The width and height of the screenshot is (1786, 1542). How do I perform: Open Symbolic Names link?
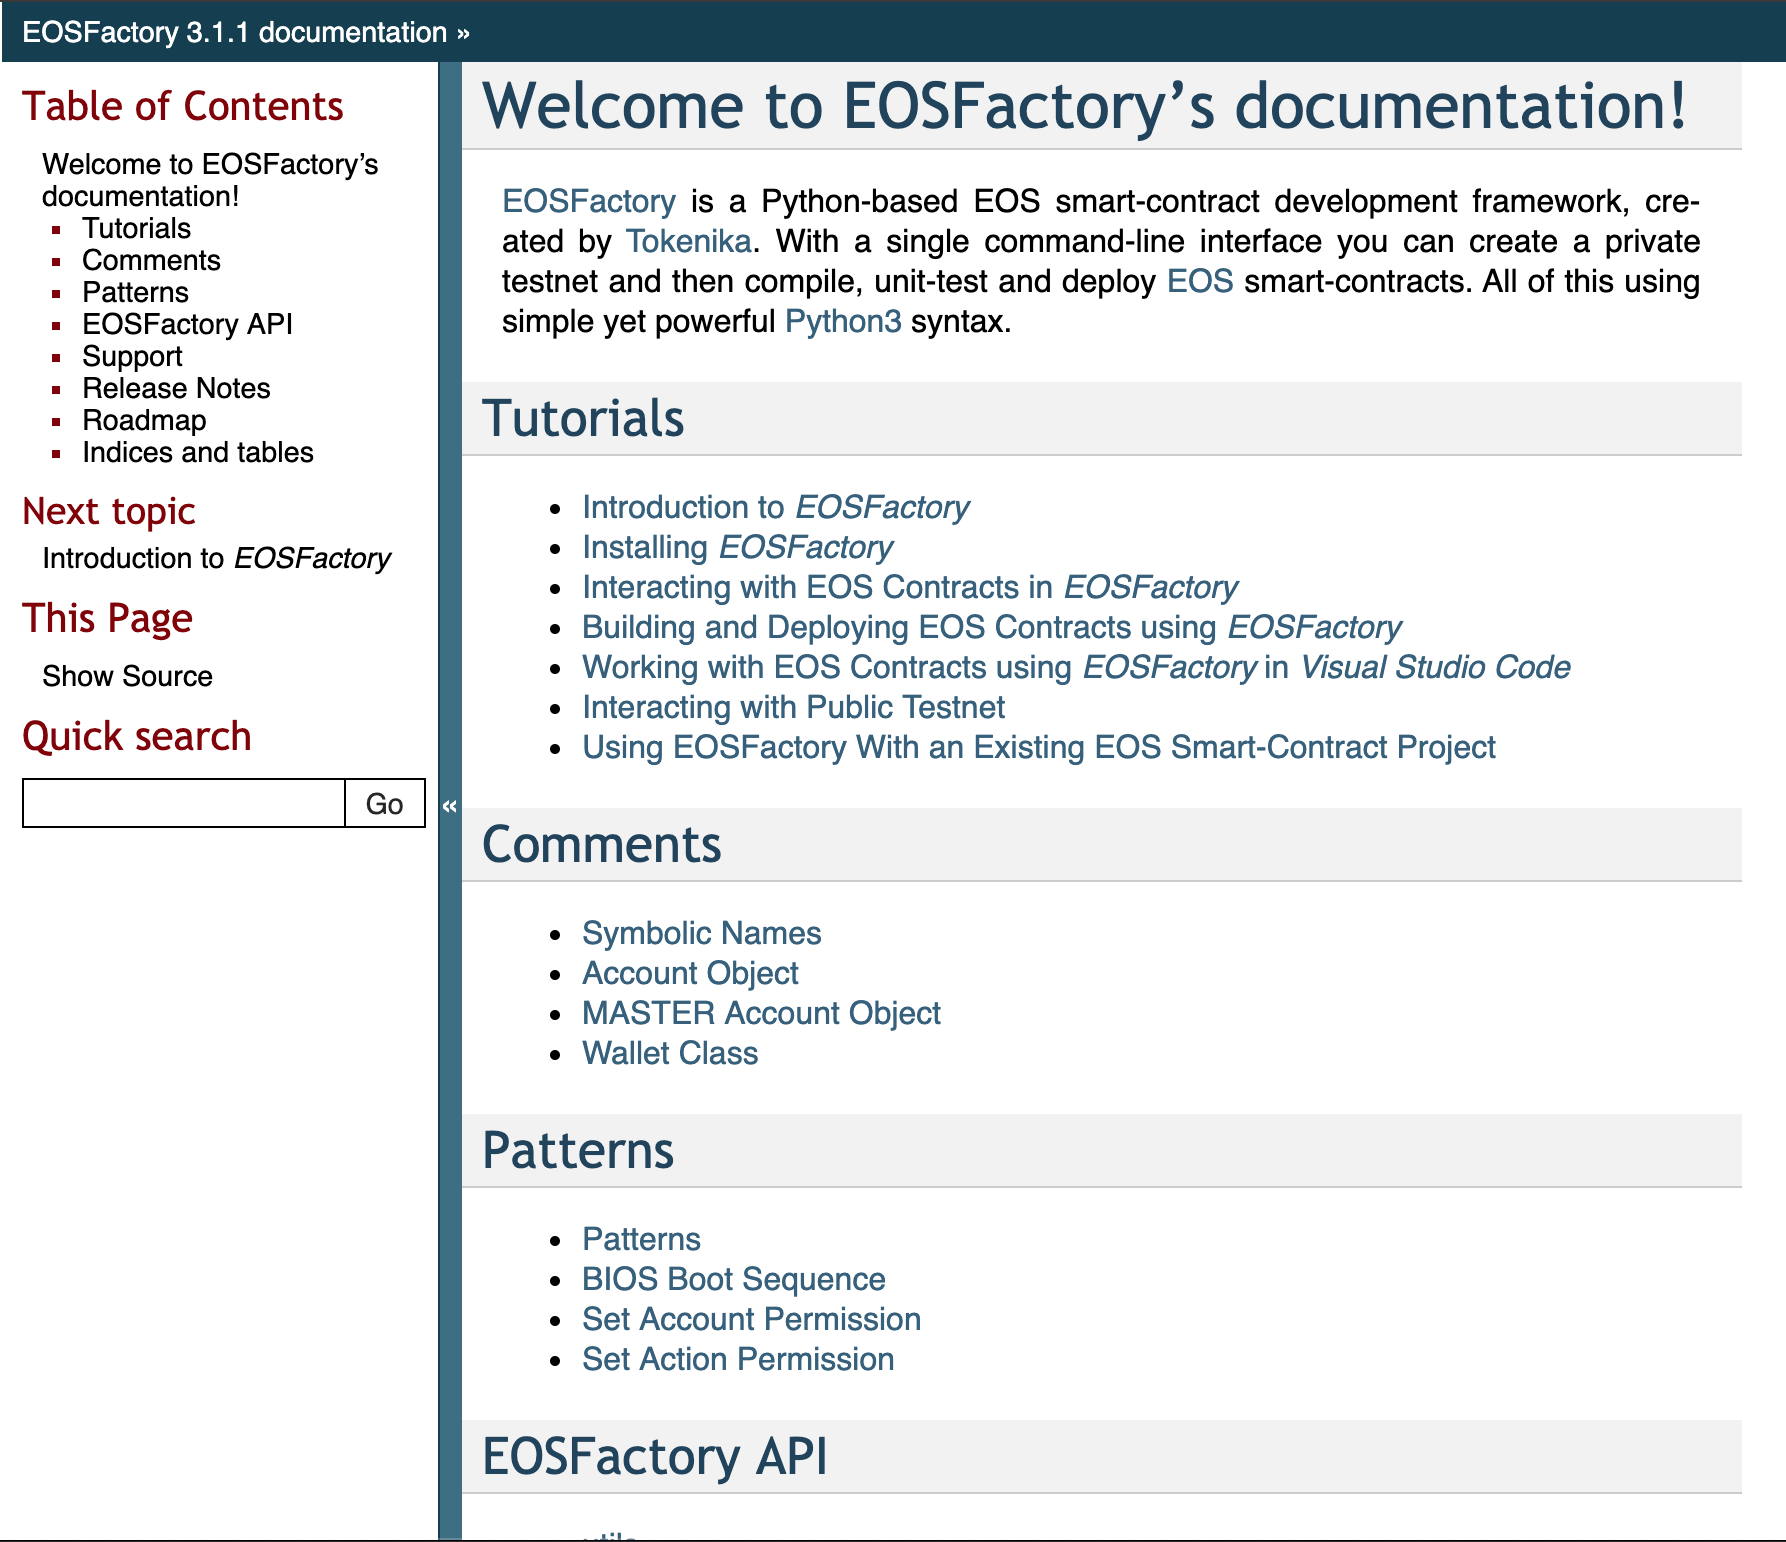click(701, 933)
